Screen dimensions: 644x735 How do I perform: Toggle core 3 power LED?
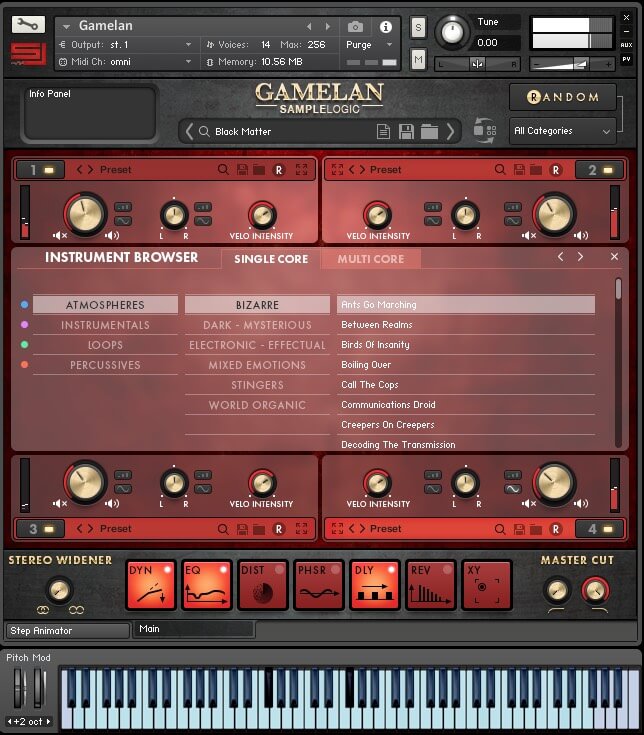point(49,529)
